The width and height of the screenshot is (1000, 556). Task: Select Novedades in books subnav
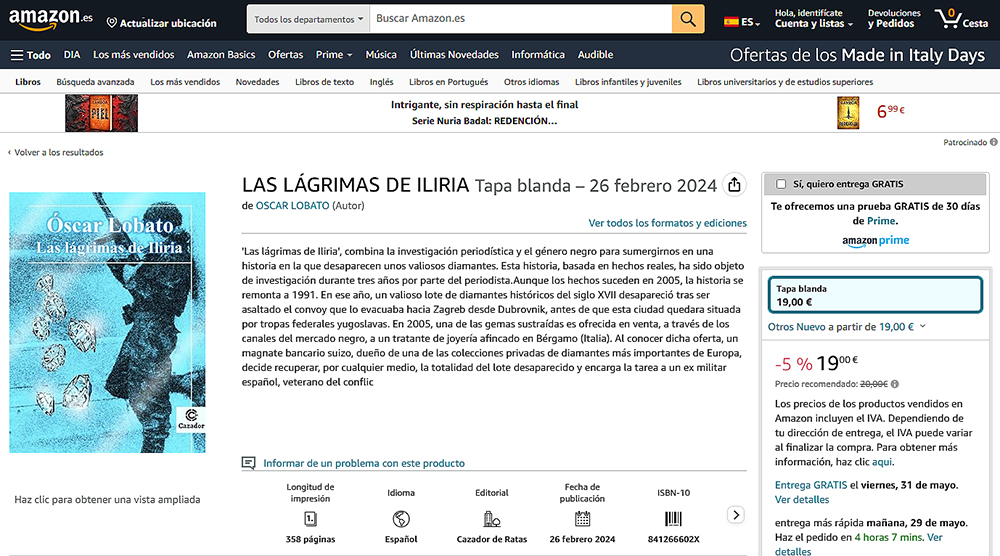tap(257, 82)
